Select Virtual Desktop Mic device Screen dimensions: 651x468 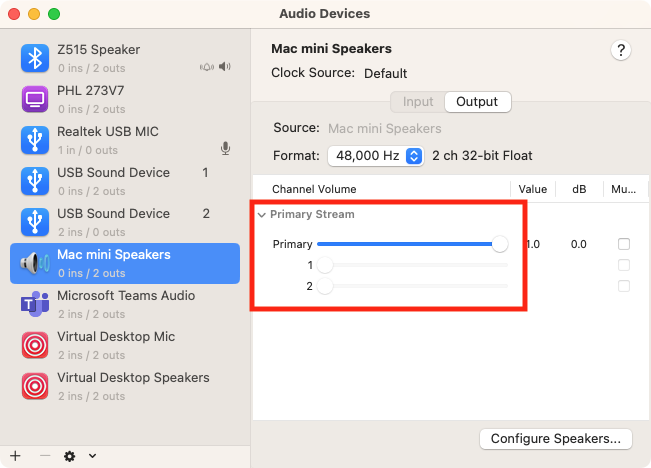[125, 345]
